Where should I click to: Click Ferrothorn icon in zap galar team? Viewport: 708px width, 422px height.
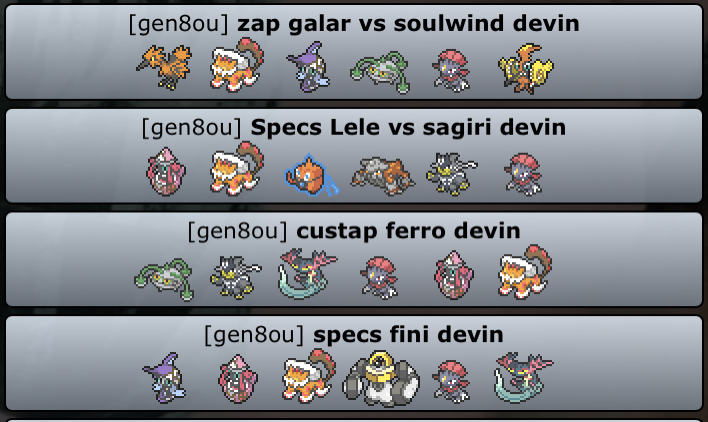coord(381,72)
